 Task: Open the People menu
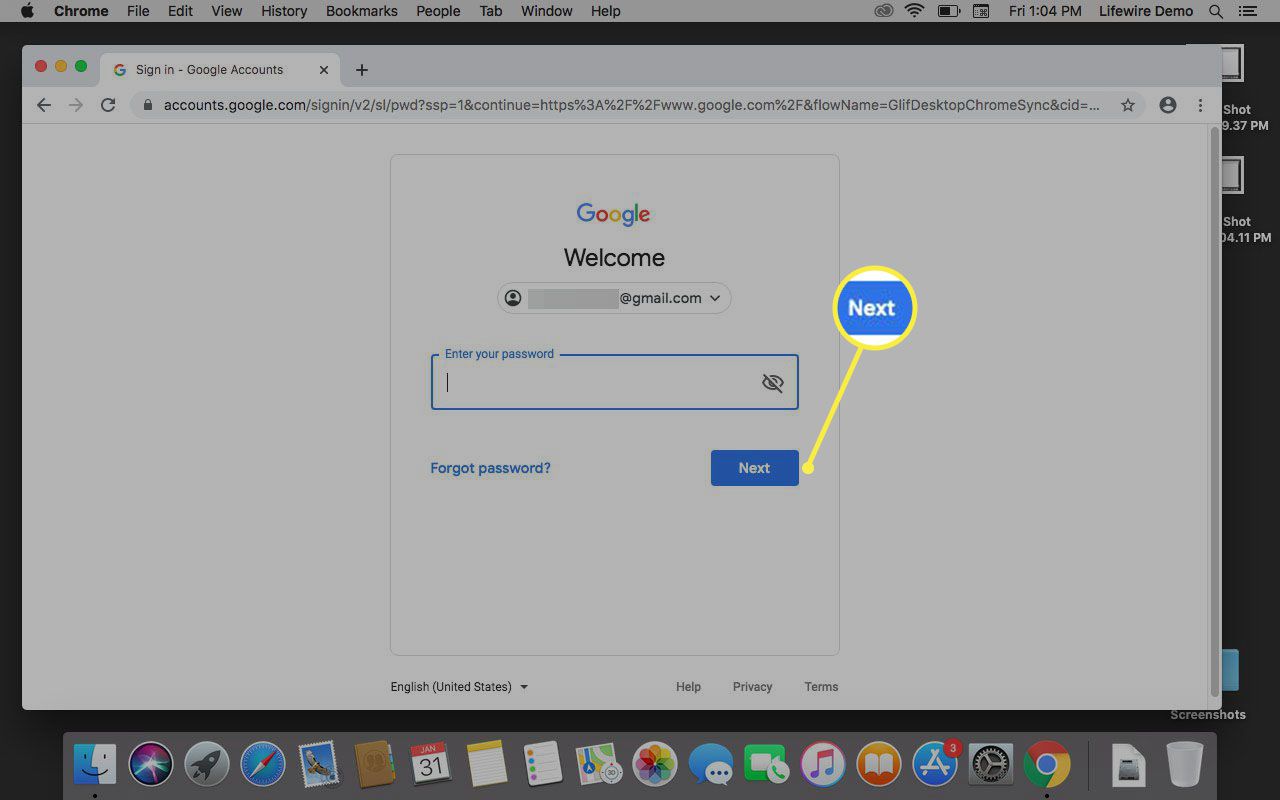click(438, 11)
